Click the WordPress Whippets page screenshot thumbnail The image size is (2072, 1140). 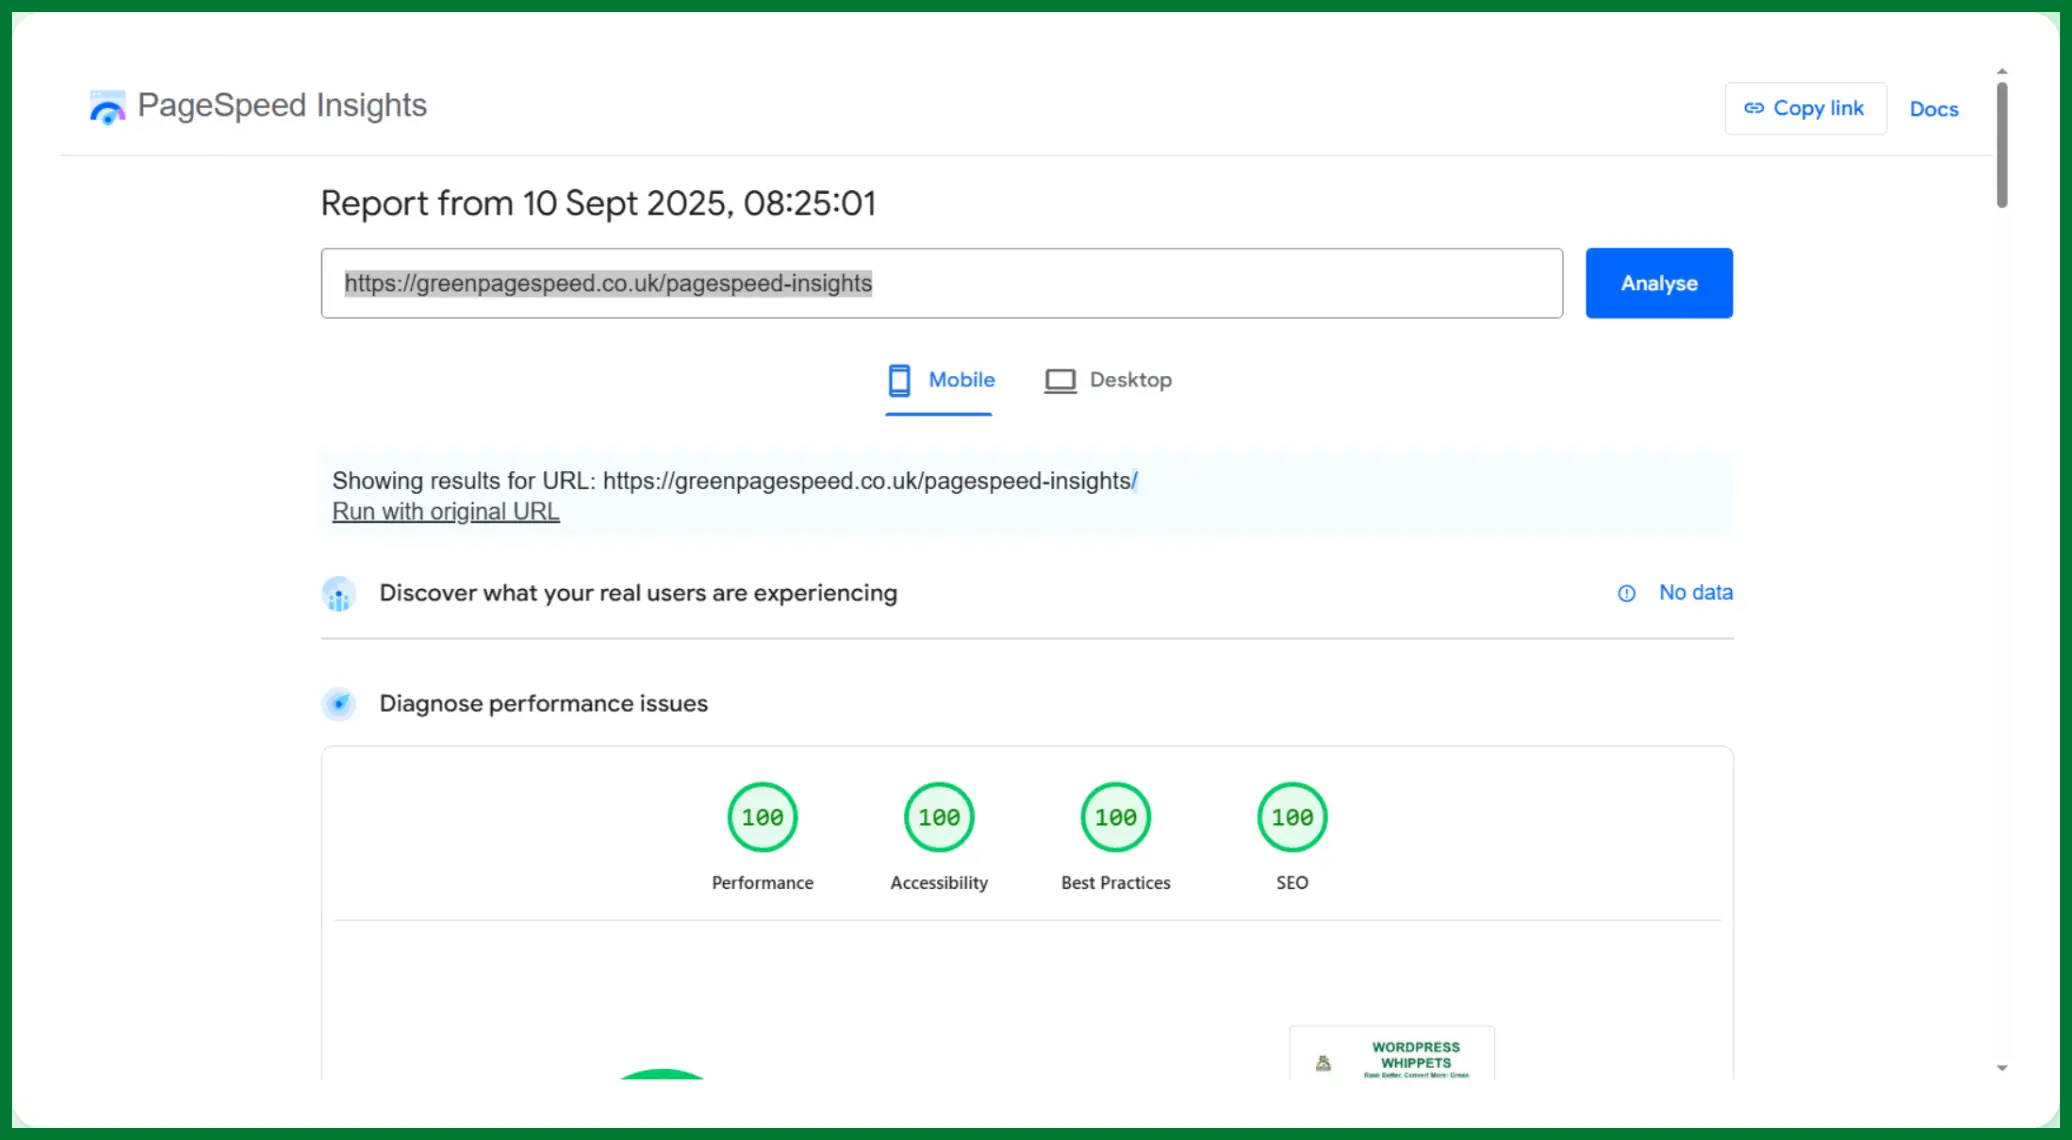(x=1392, y=1055)
